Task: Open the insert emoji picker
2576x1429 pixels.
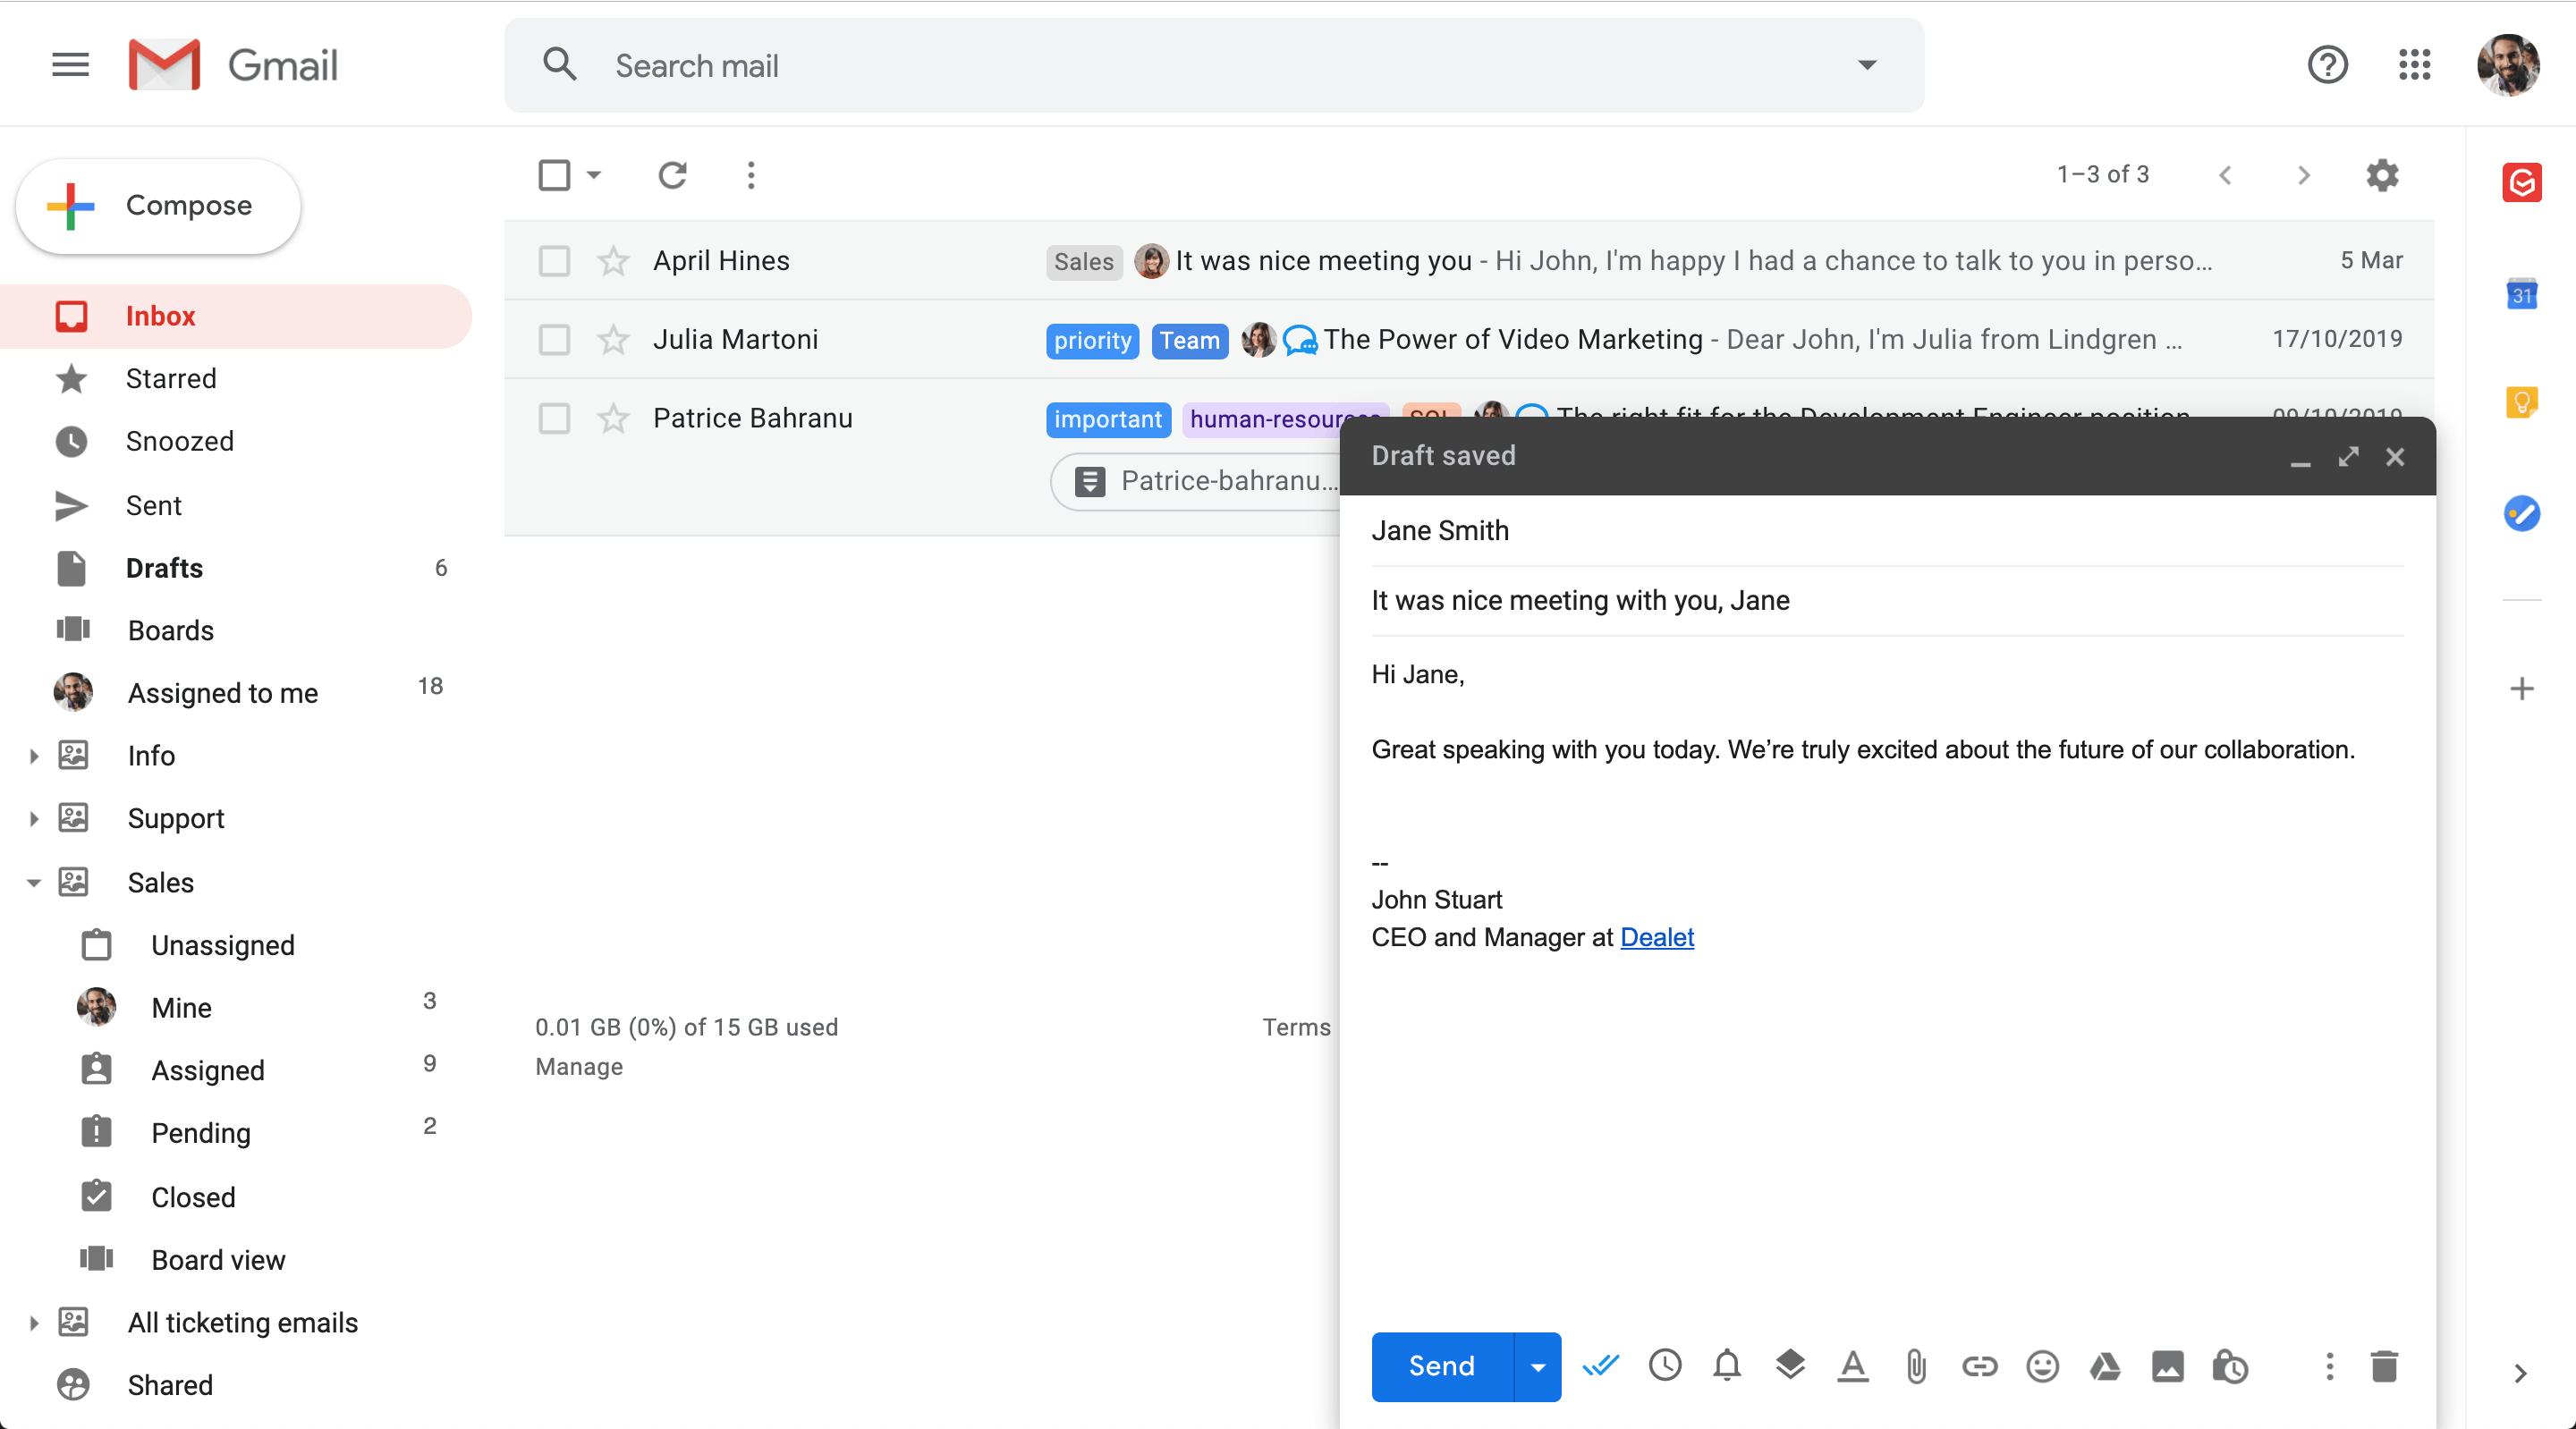Action: (2042, 1366)
